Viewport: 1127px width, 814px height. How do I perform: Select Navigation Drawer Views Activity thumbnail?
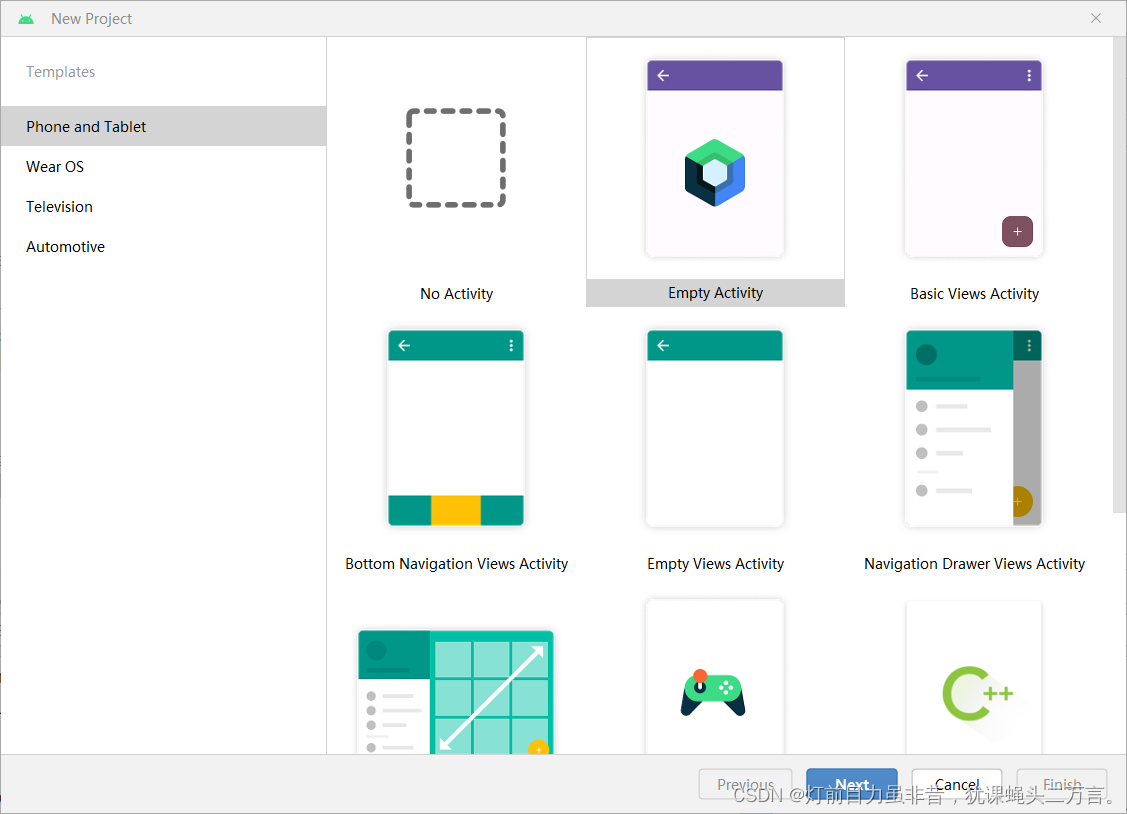pyautogui.click(x=974, y=428)
